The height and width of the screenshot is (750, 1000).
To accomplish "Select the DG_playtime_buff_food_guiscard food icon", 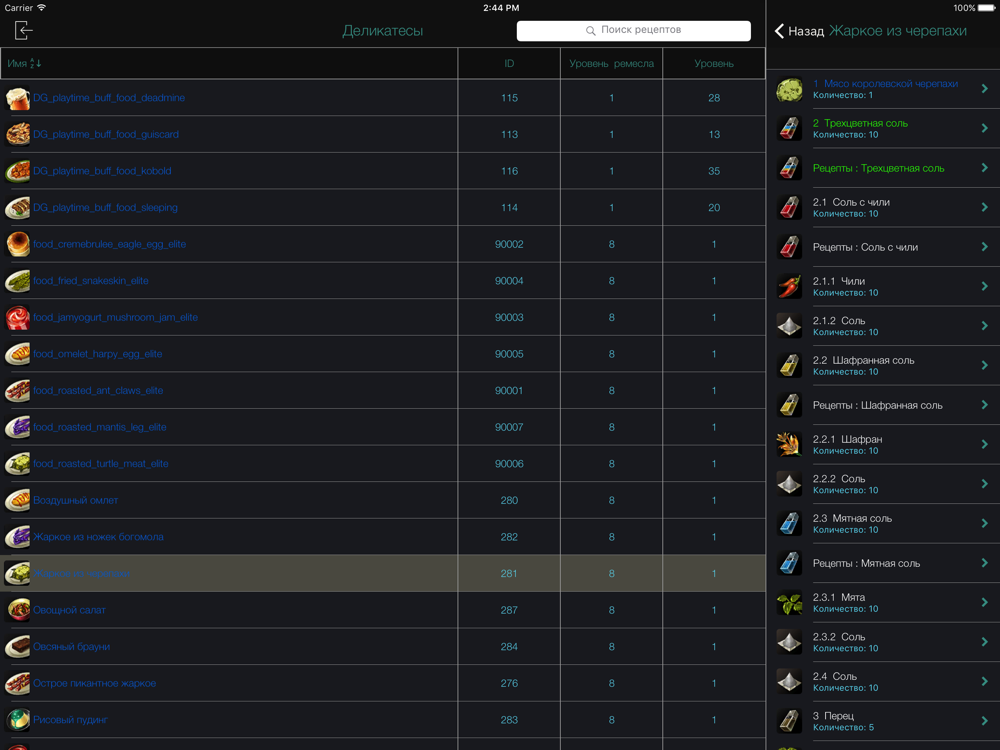I will 18,135.
